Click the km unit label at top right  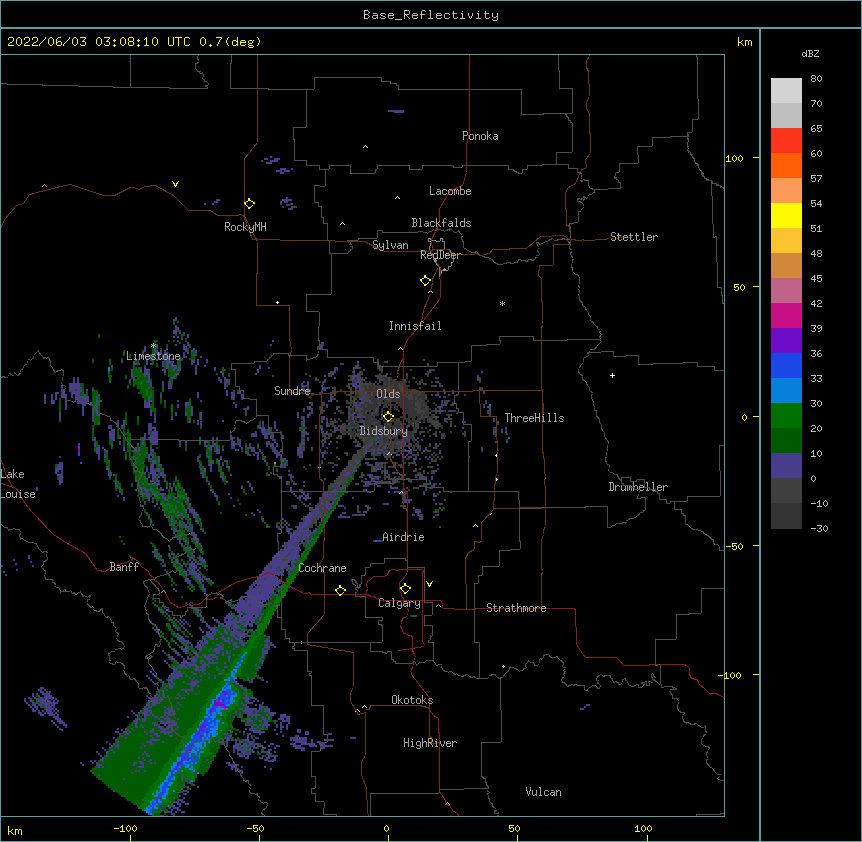(744, 42)
